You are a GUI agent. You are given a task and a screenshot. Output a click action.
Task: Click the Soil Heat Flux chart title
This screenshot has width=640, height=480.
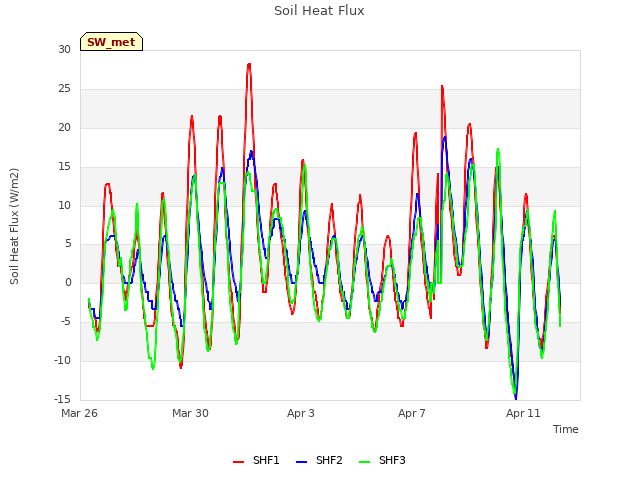[319, 11]
